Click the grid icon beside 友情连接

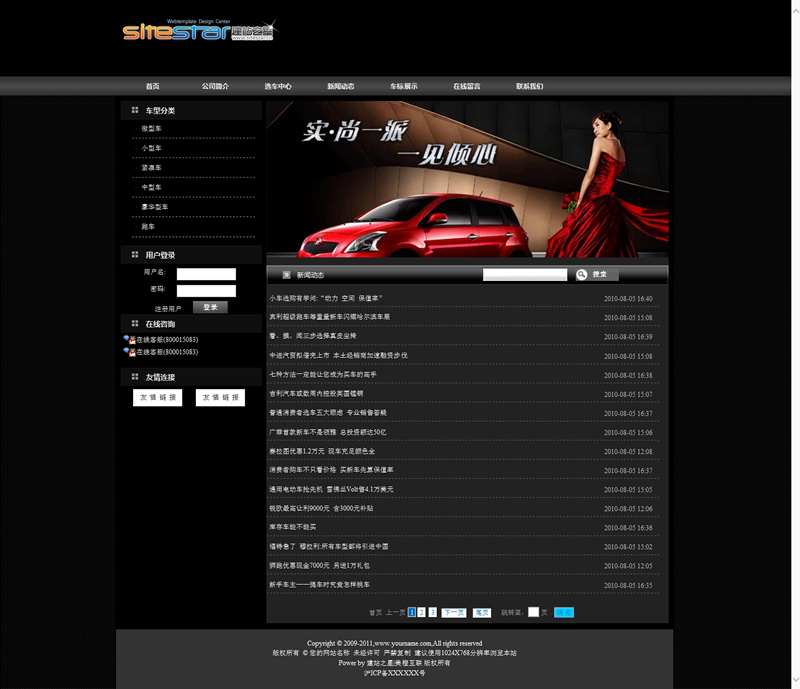click(x=135, y=377)
